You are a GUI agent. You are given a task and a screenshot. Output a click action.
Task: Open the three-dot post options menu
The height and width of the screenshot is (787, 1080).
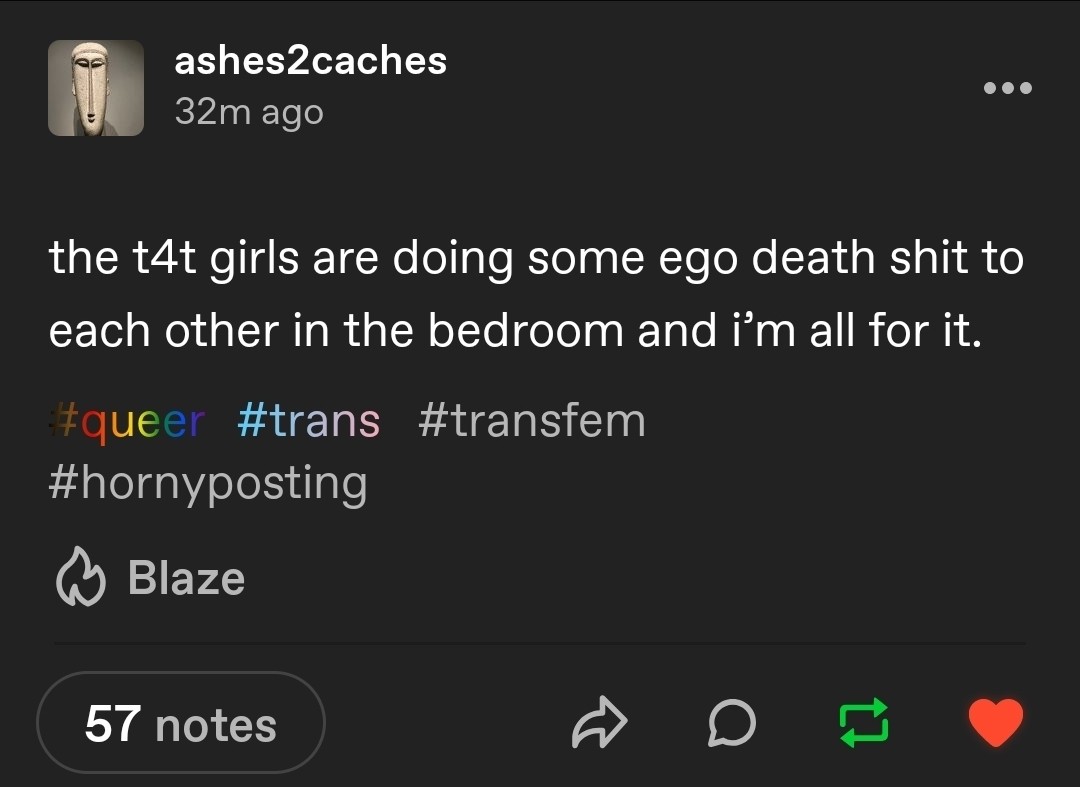tap(1008, 88)
